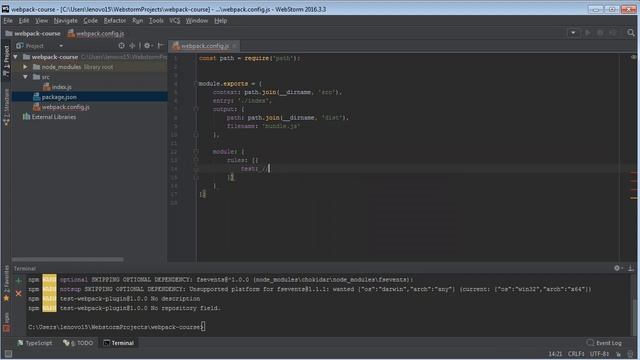Image resolution: width=640 pixels, height=360 pixels.
Task: Change file encoding UTF-8 in status bar
Action: pos(600,354)
